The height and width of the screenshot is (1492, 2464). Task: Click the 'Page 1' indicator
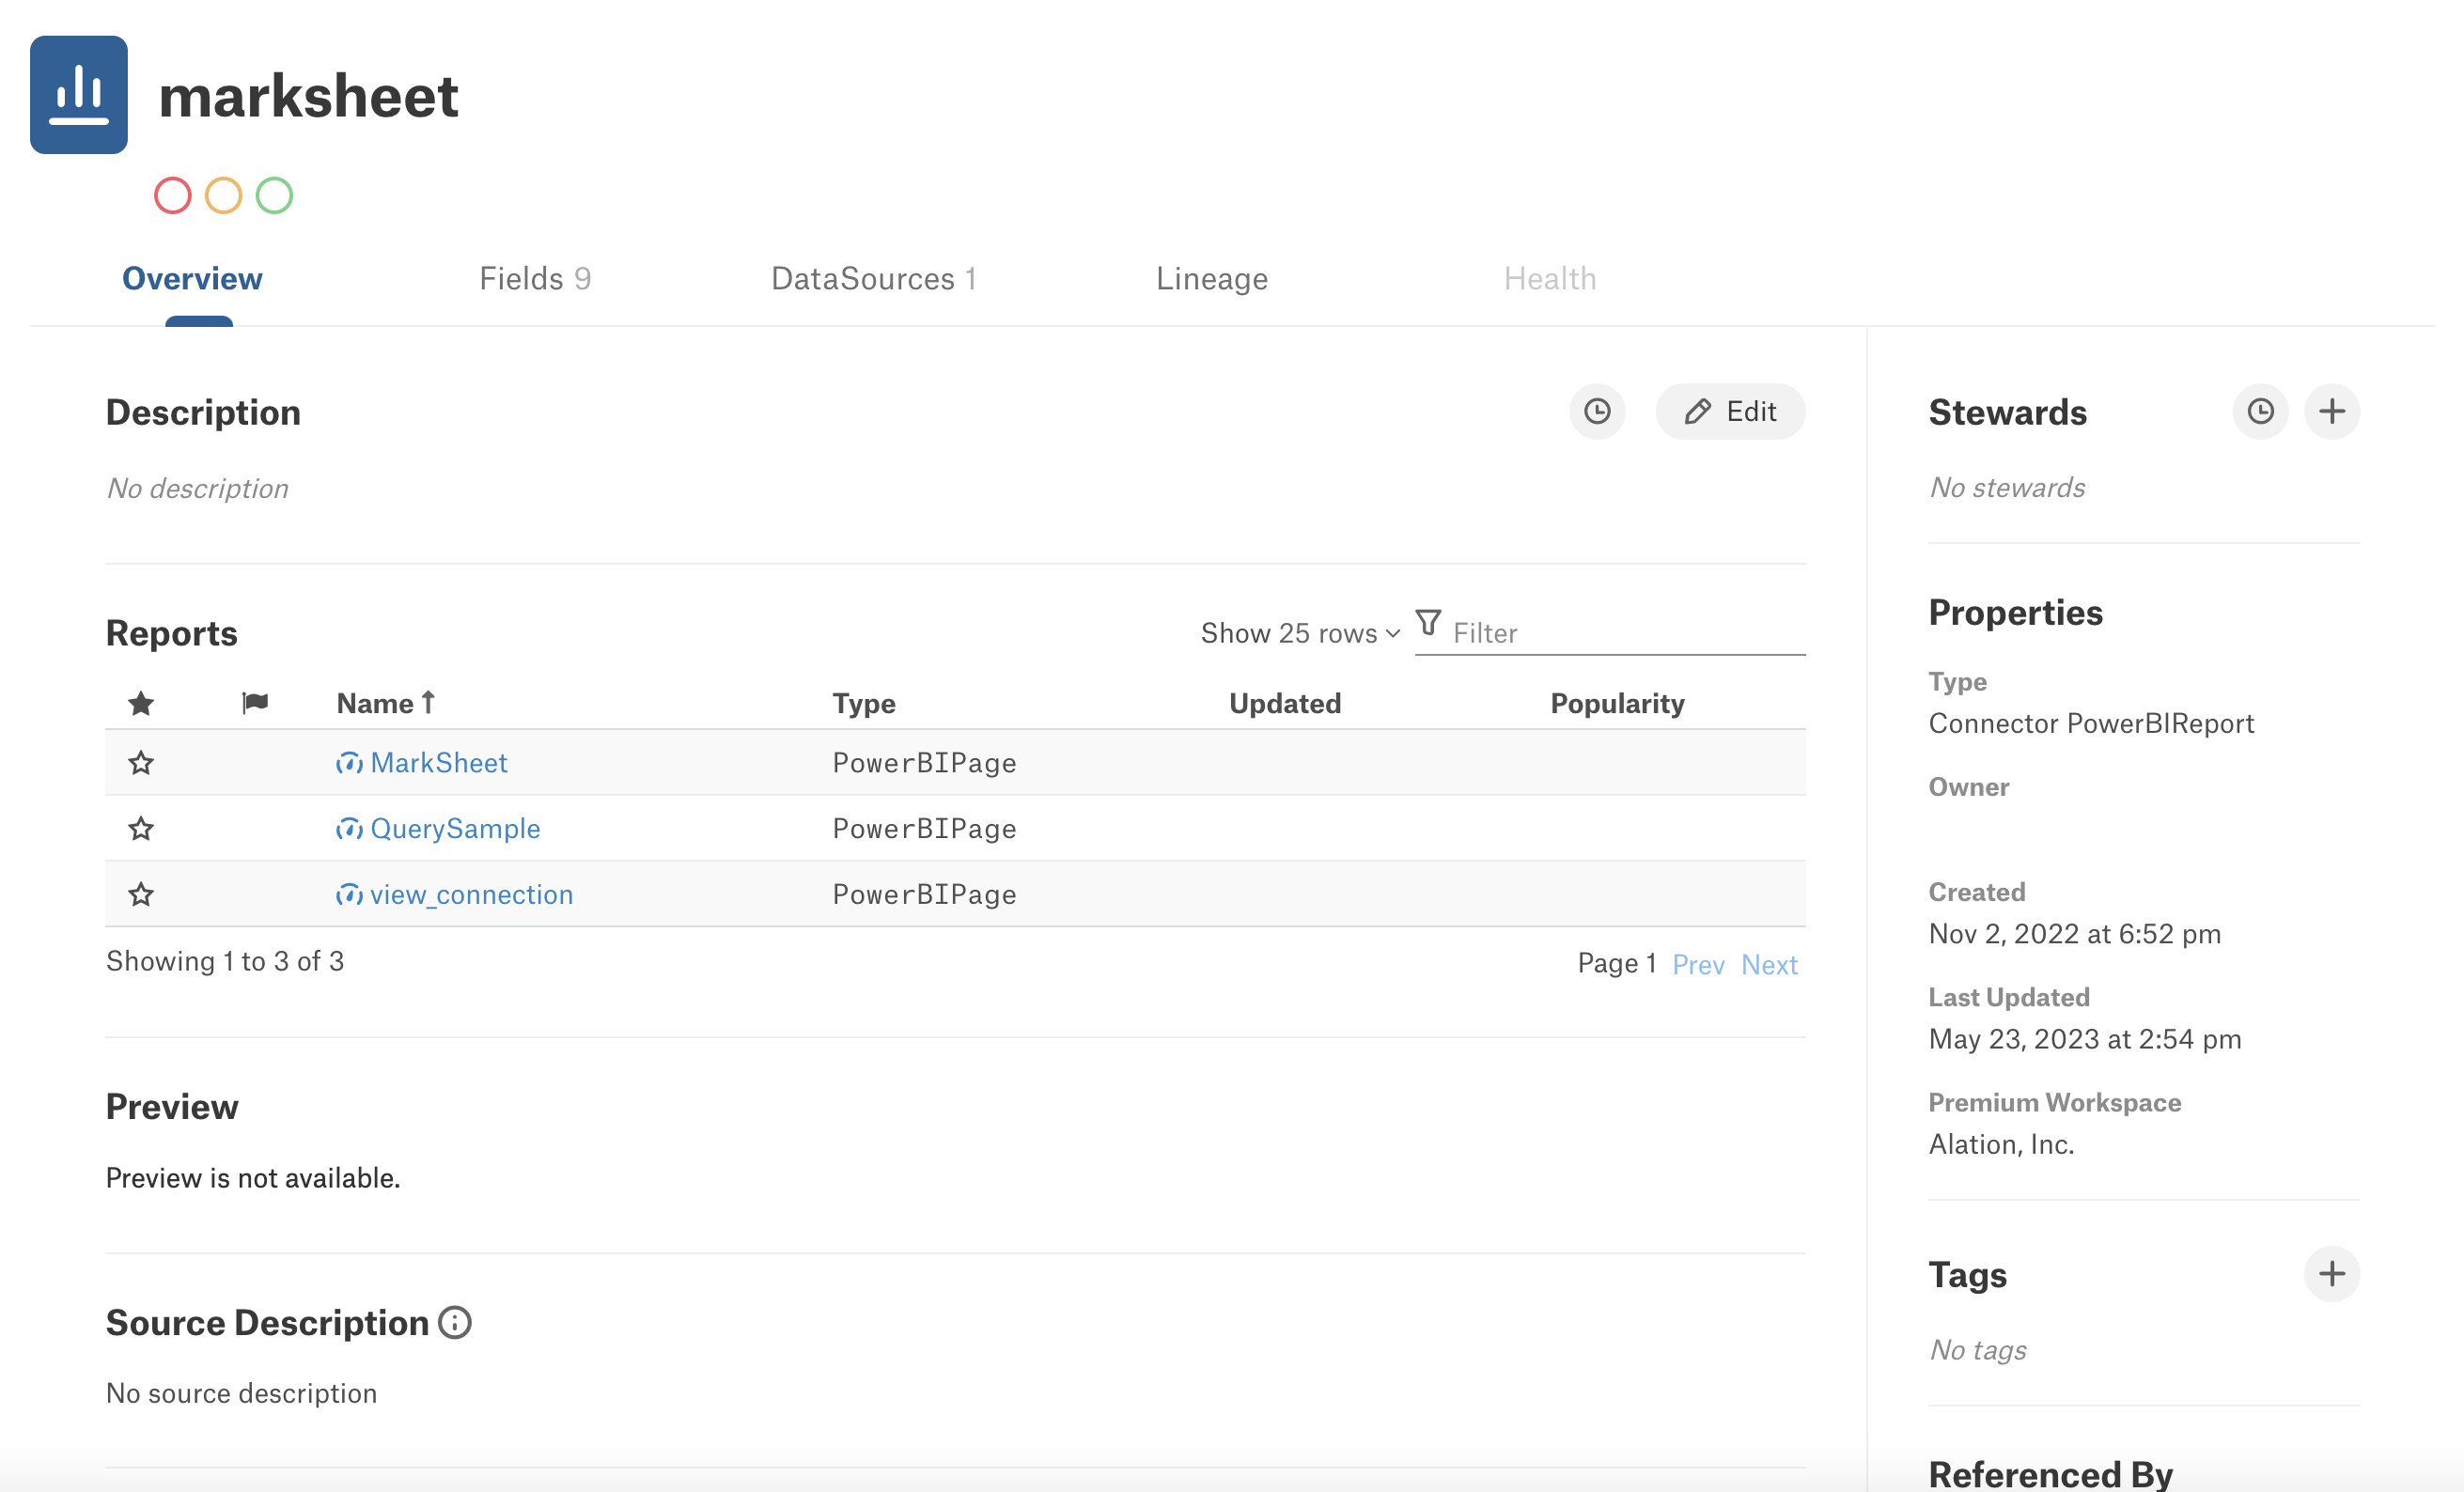pyautogui.click(x=1617, y=963)
